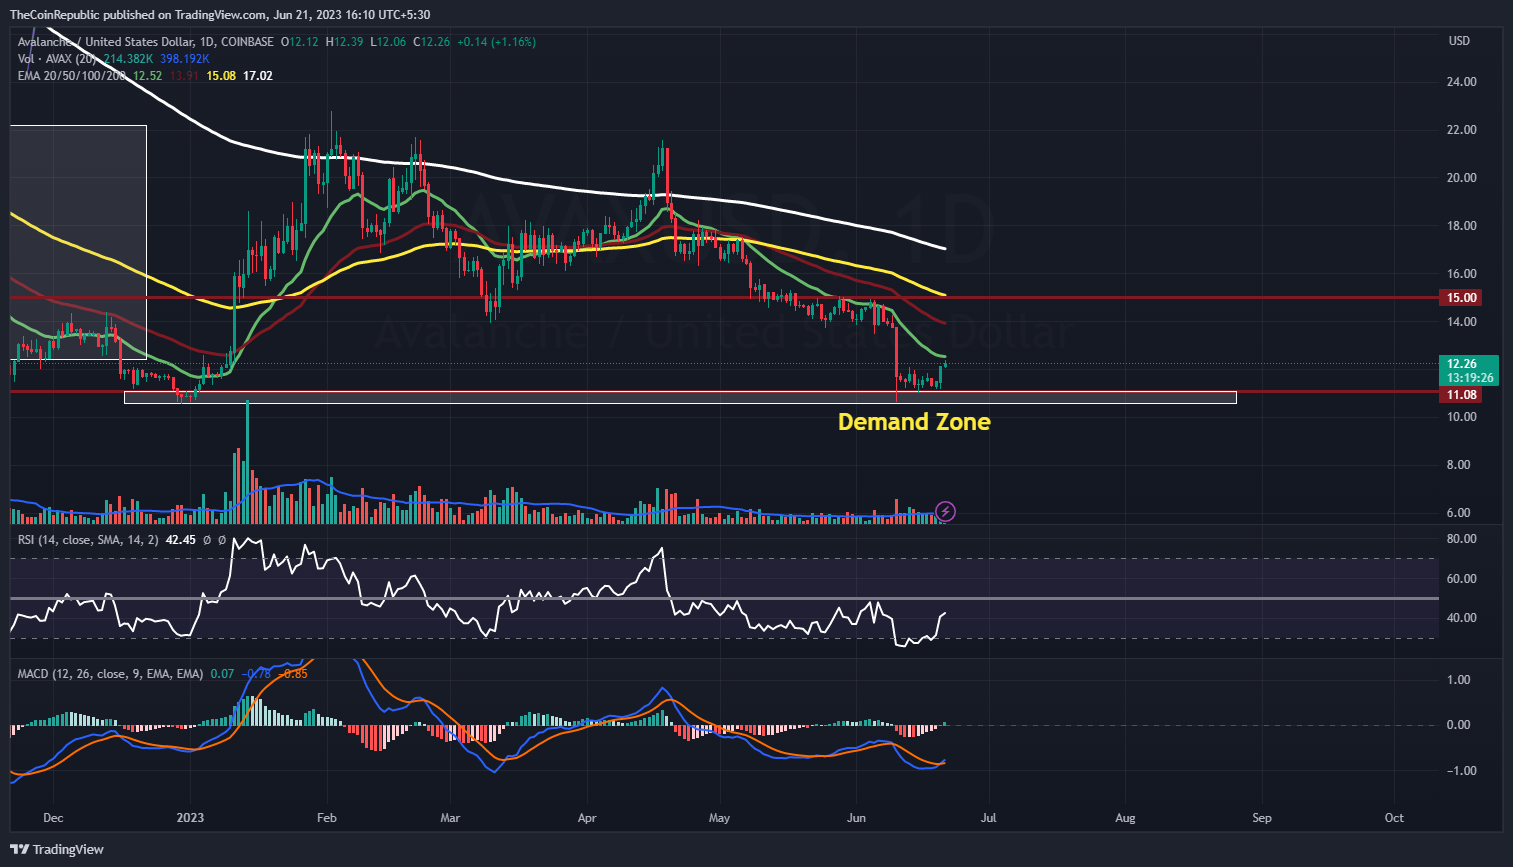Viewport: 1513px width, 867px height.
Task: Click the TradingView logo at bottom left
Action: [57, 849]
